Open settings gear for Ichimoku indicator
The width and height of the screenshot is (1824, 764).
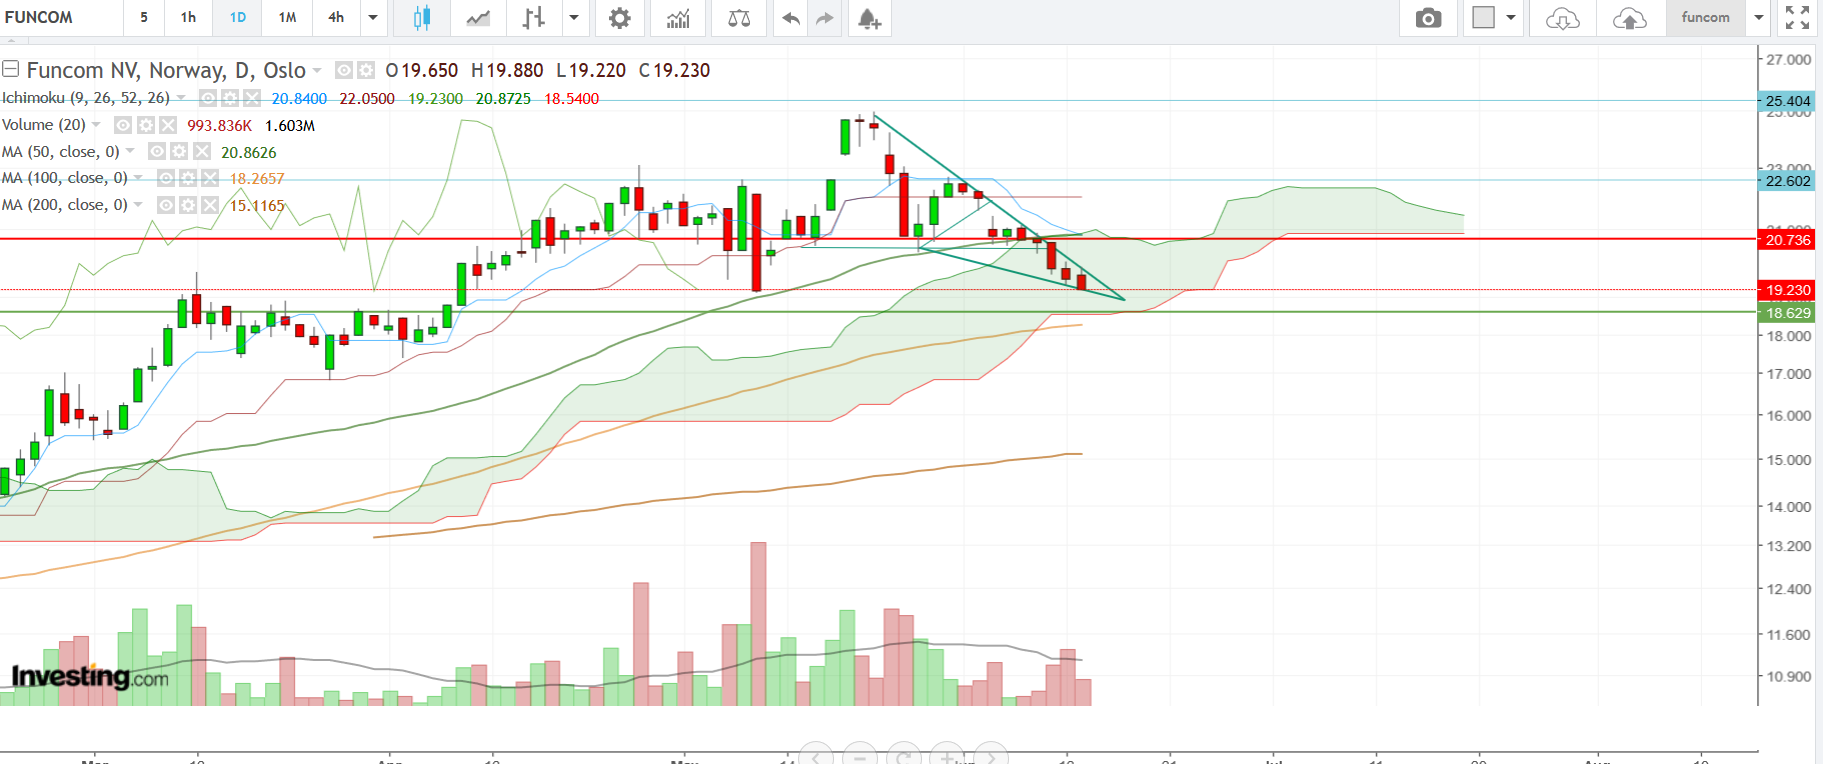click(230, 98)
